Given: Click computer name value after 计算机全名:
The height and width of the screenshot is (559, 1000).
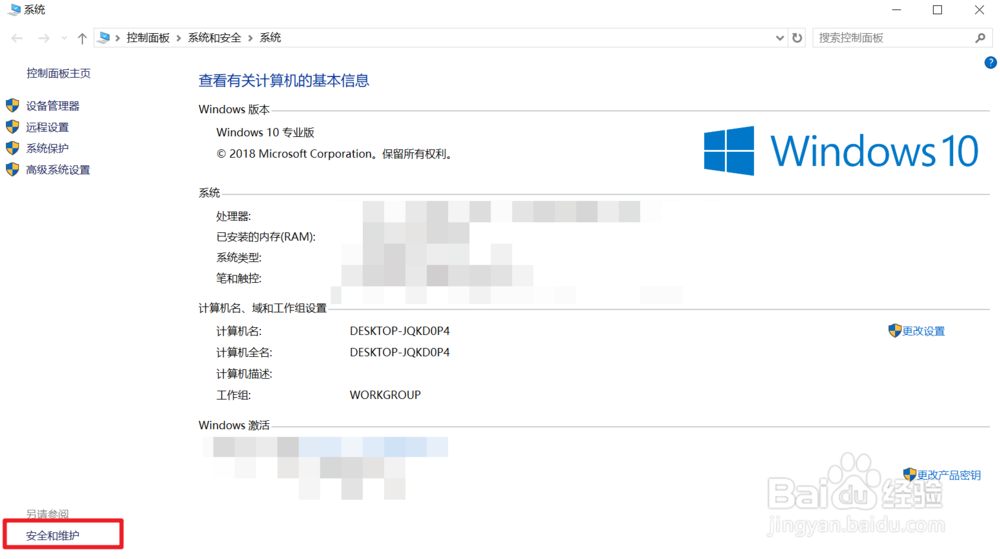Looking at the screenshot, I should tap(400, 352).
